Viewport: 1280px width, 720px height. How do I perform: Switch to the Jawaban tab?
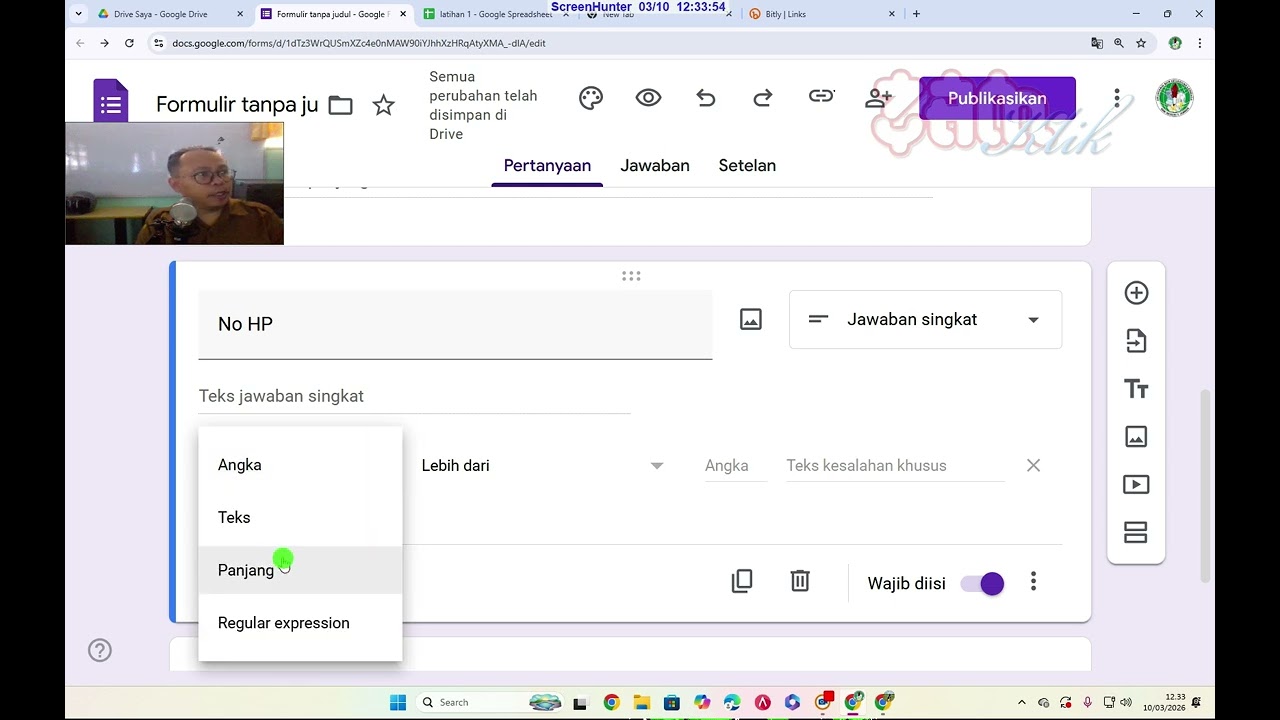point(655,166)
